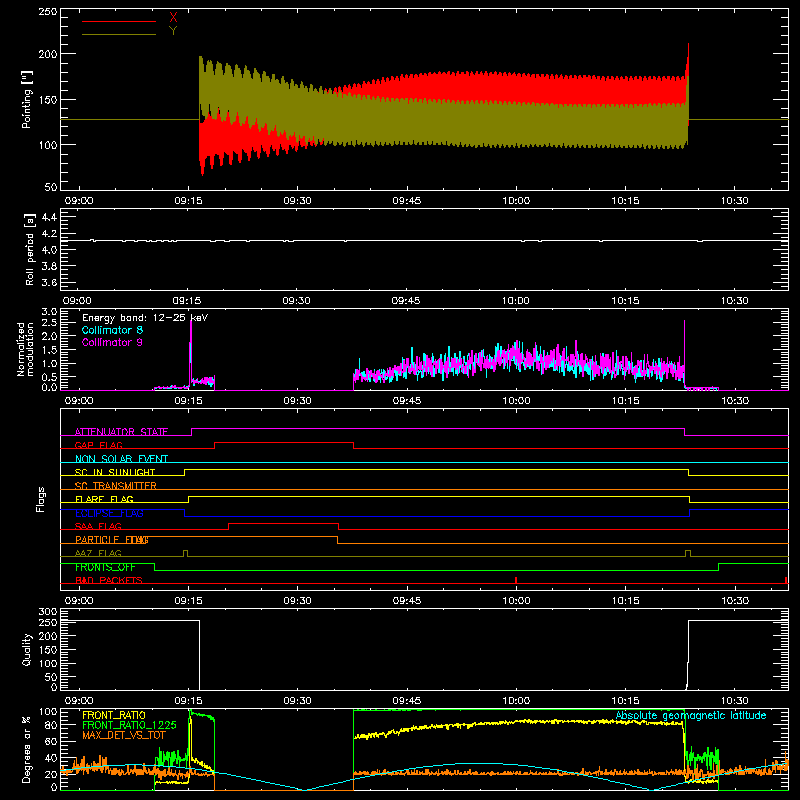Click the BAD_PACKETS spike at 10:00
This screenshot has width=800, height=800.
pyautogui.click(x=516, y=580)
